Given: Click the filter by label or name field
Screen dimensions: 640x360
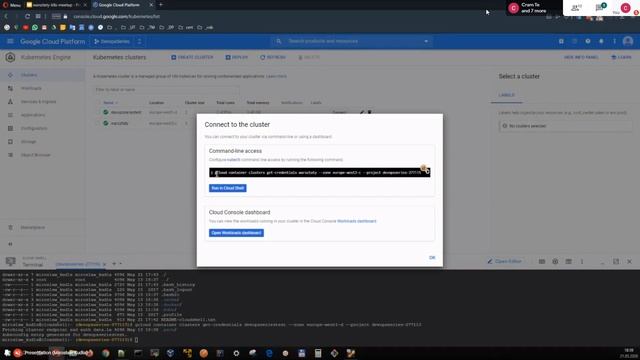Looking at the screenshot, I should point(167,89).
